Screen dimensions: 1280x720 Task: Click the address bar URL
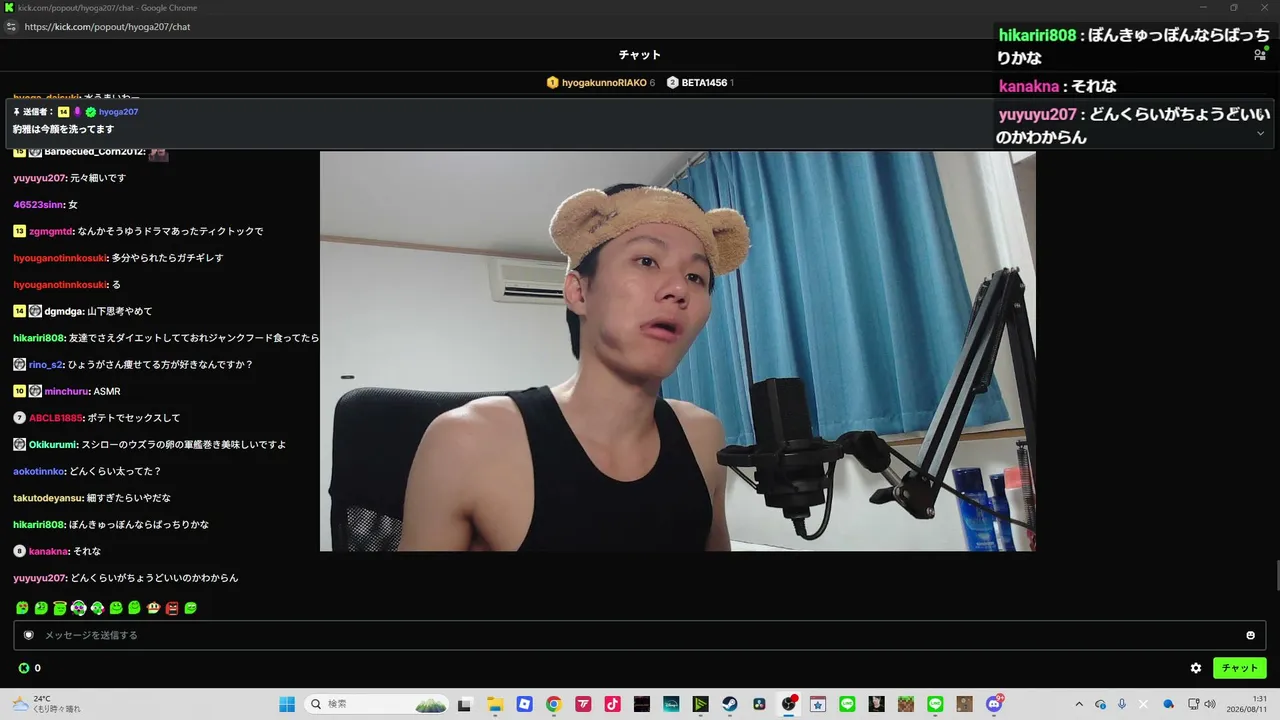[x=107, y=27]
